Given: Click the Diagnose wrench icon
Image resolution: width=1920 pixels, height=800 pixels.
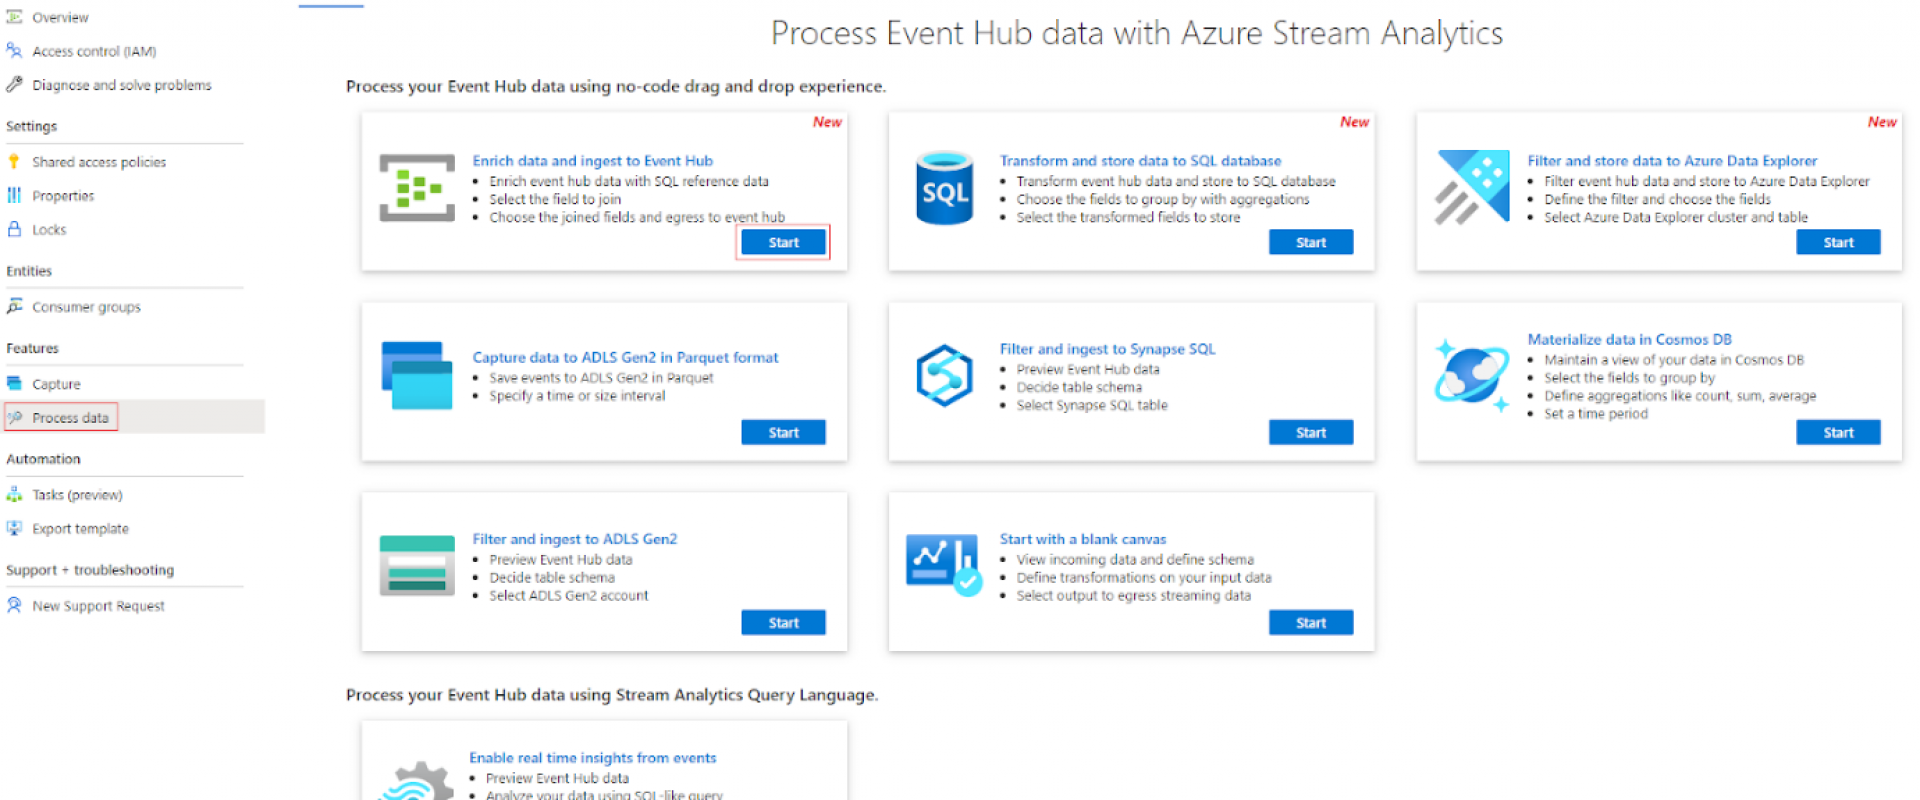Looking at the screenshot, I should (x=14, y=84).
